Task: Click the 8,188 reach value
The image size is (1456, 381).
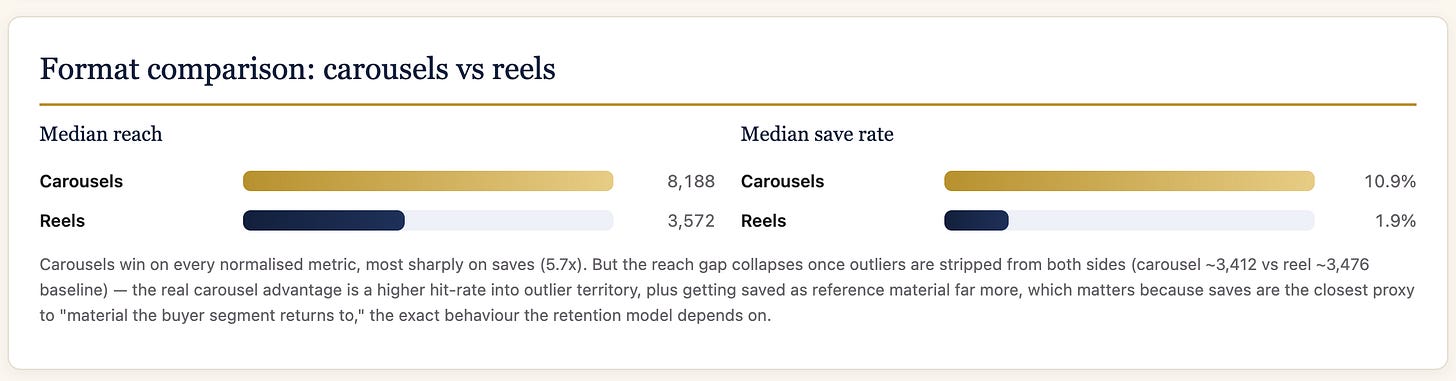Action: click(x=691, y=181)
